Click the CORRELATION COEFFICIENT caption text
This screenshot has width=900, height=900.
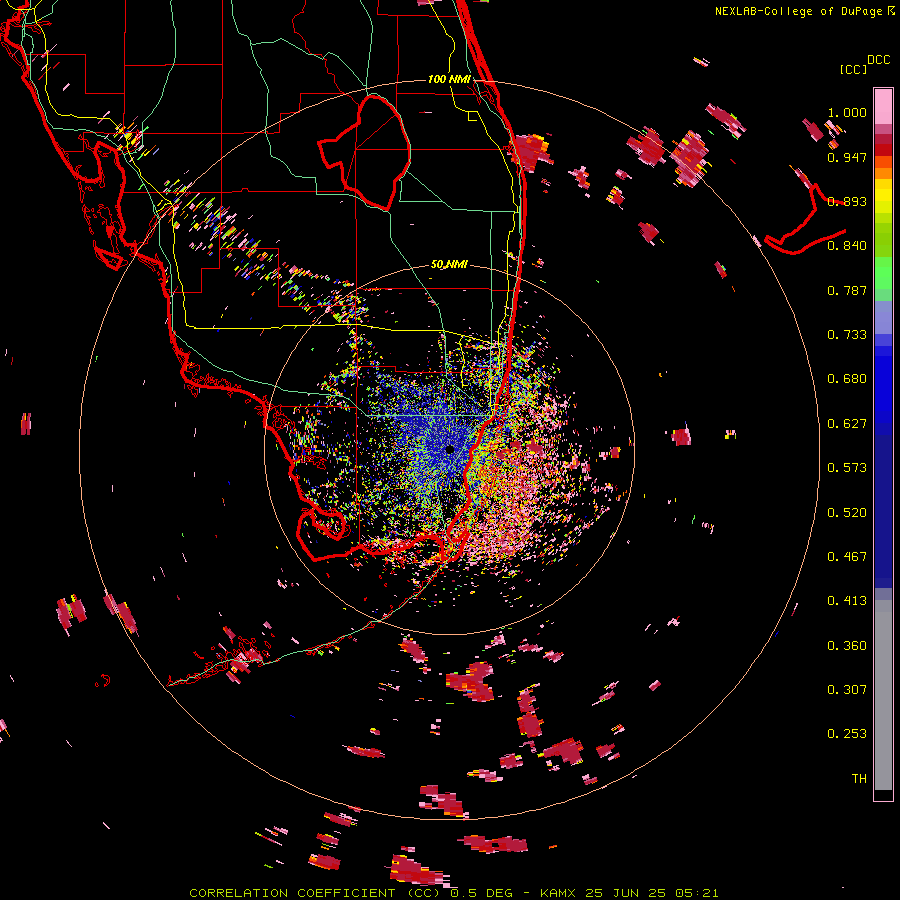(315, 893)
